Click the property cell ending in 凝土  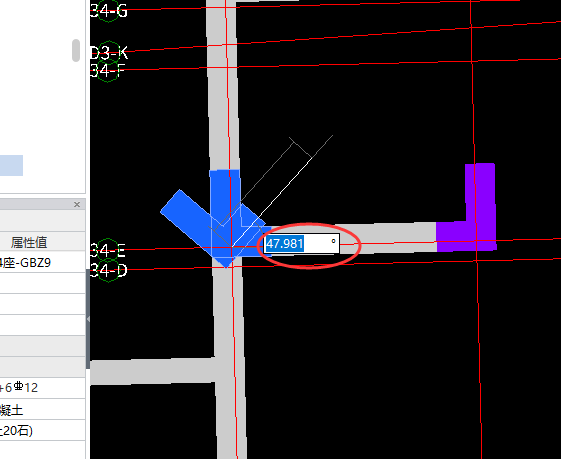pyautogui.click(x=43, y=410)
